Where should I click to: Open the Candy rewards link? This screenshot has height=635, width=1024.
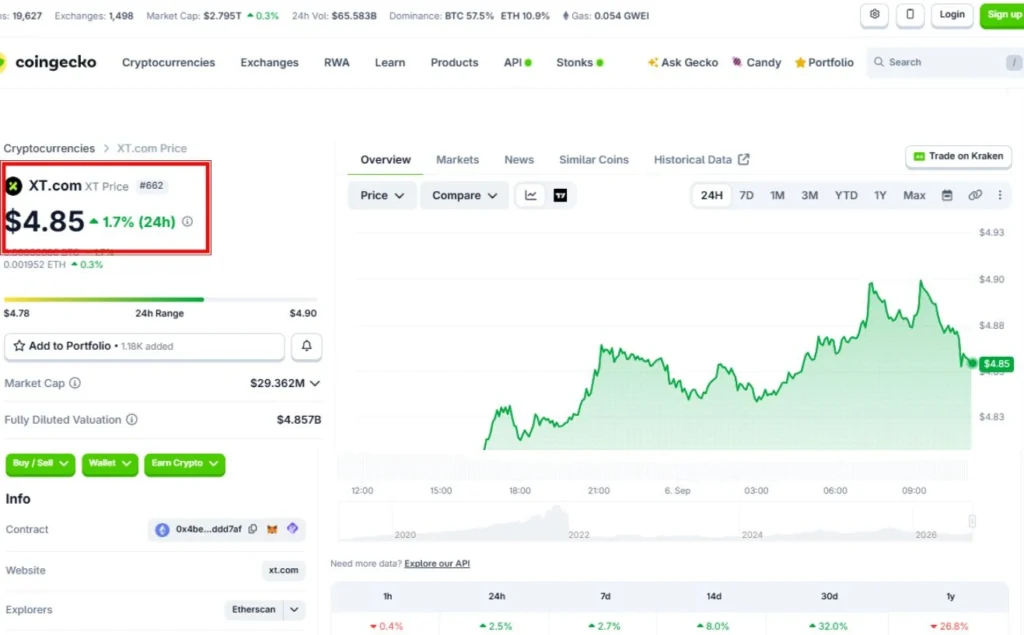pyautogui.click(x=756, y=63)
